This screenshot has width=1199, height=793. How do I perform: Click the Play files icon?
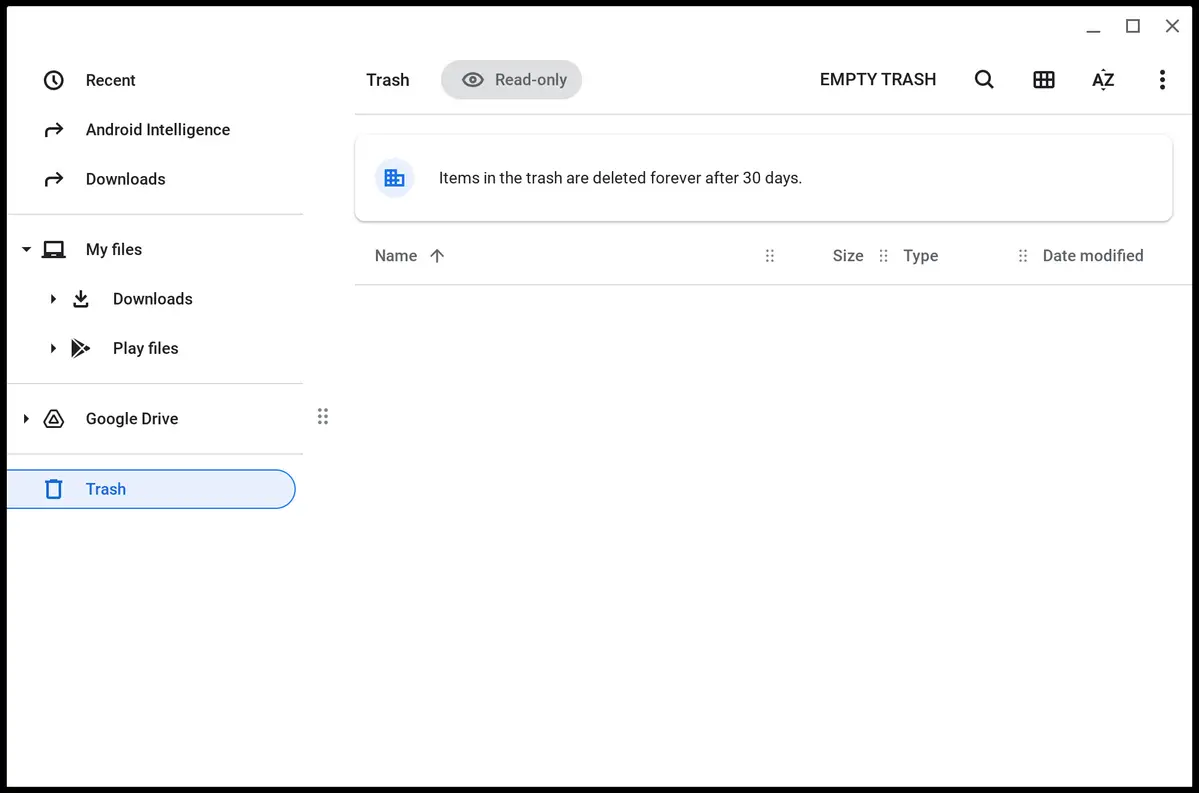[x=81, y=348]
